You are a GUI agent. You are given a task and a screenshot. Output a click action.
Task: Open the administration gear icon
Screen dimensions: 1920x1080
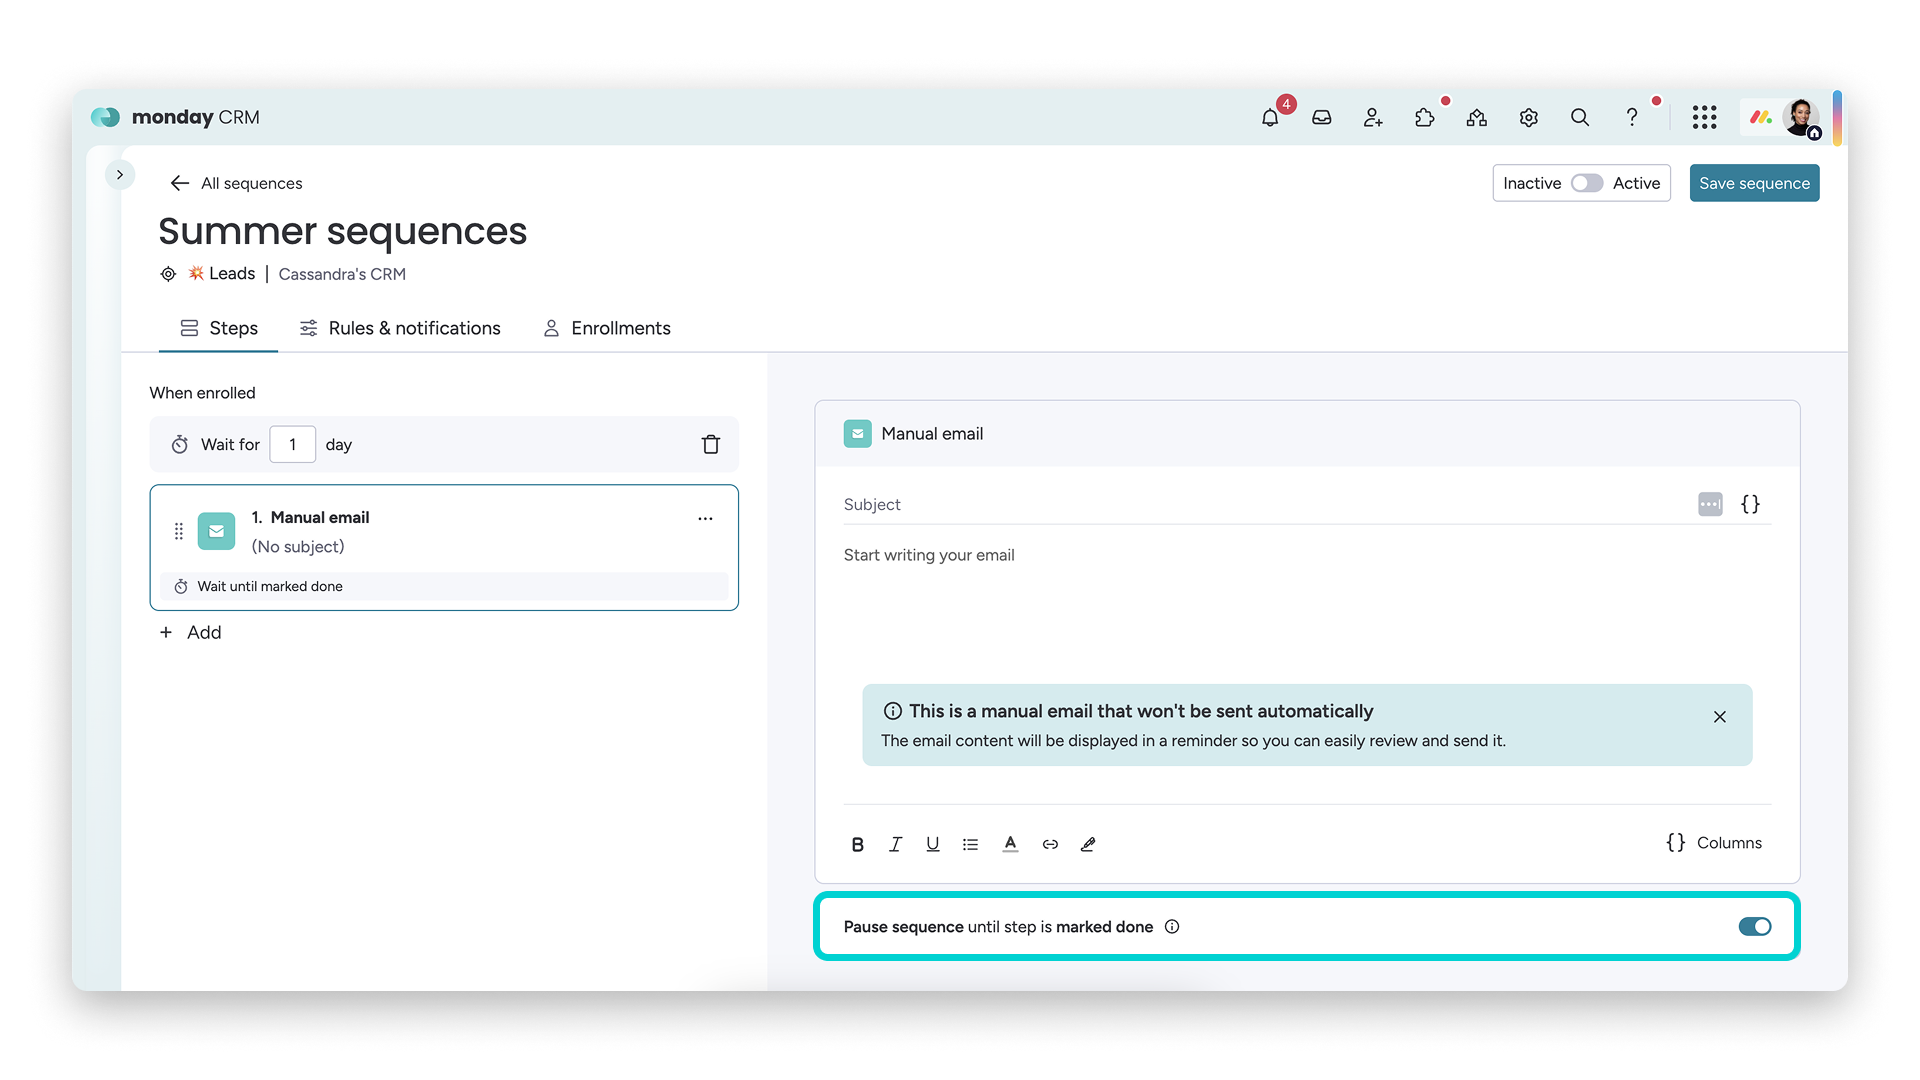coord(1529,118)
